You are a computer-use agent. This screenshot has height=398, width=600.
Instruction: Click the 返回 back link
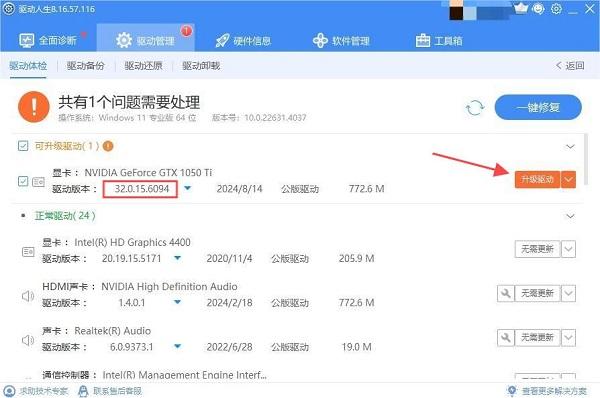pos(570,66)
